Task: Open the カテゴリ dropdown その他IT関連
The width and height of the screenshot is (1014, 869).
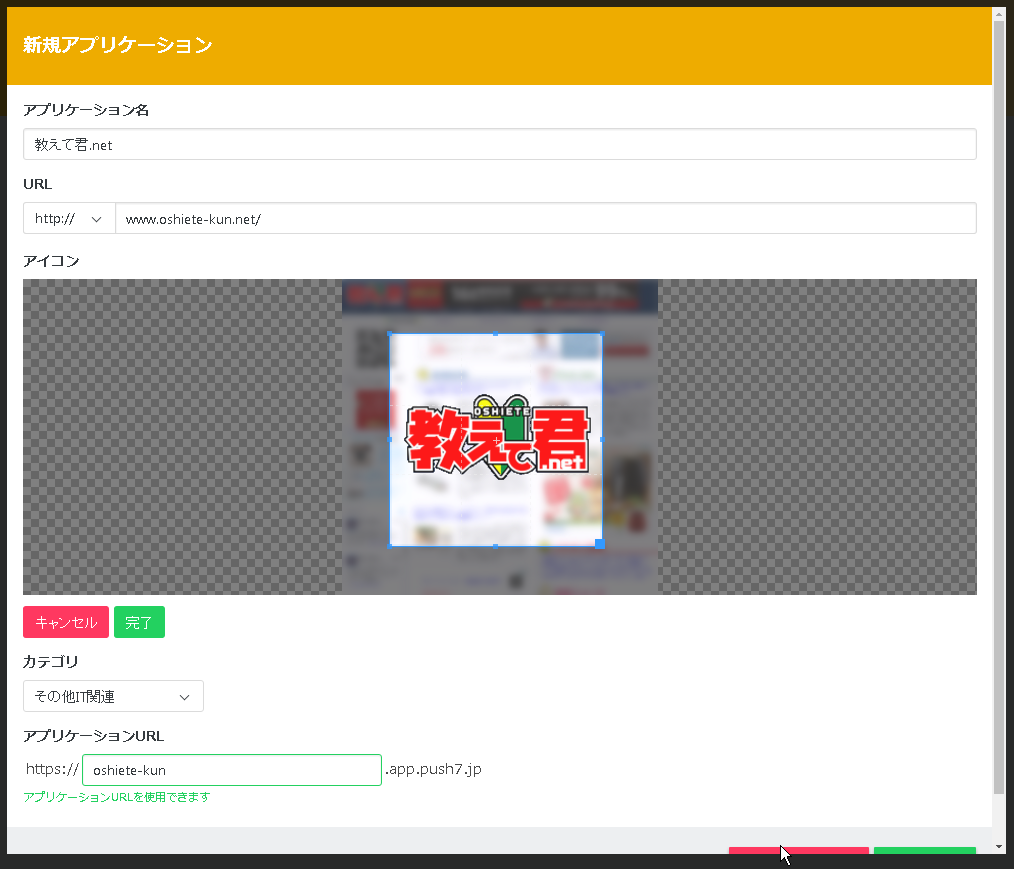Action: pyautogui.click(x=113, y=696)
